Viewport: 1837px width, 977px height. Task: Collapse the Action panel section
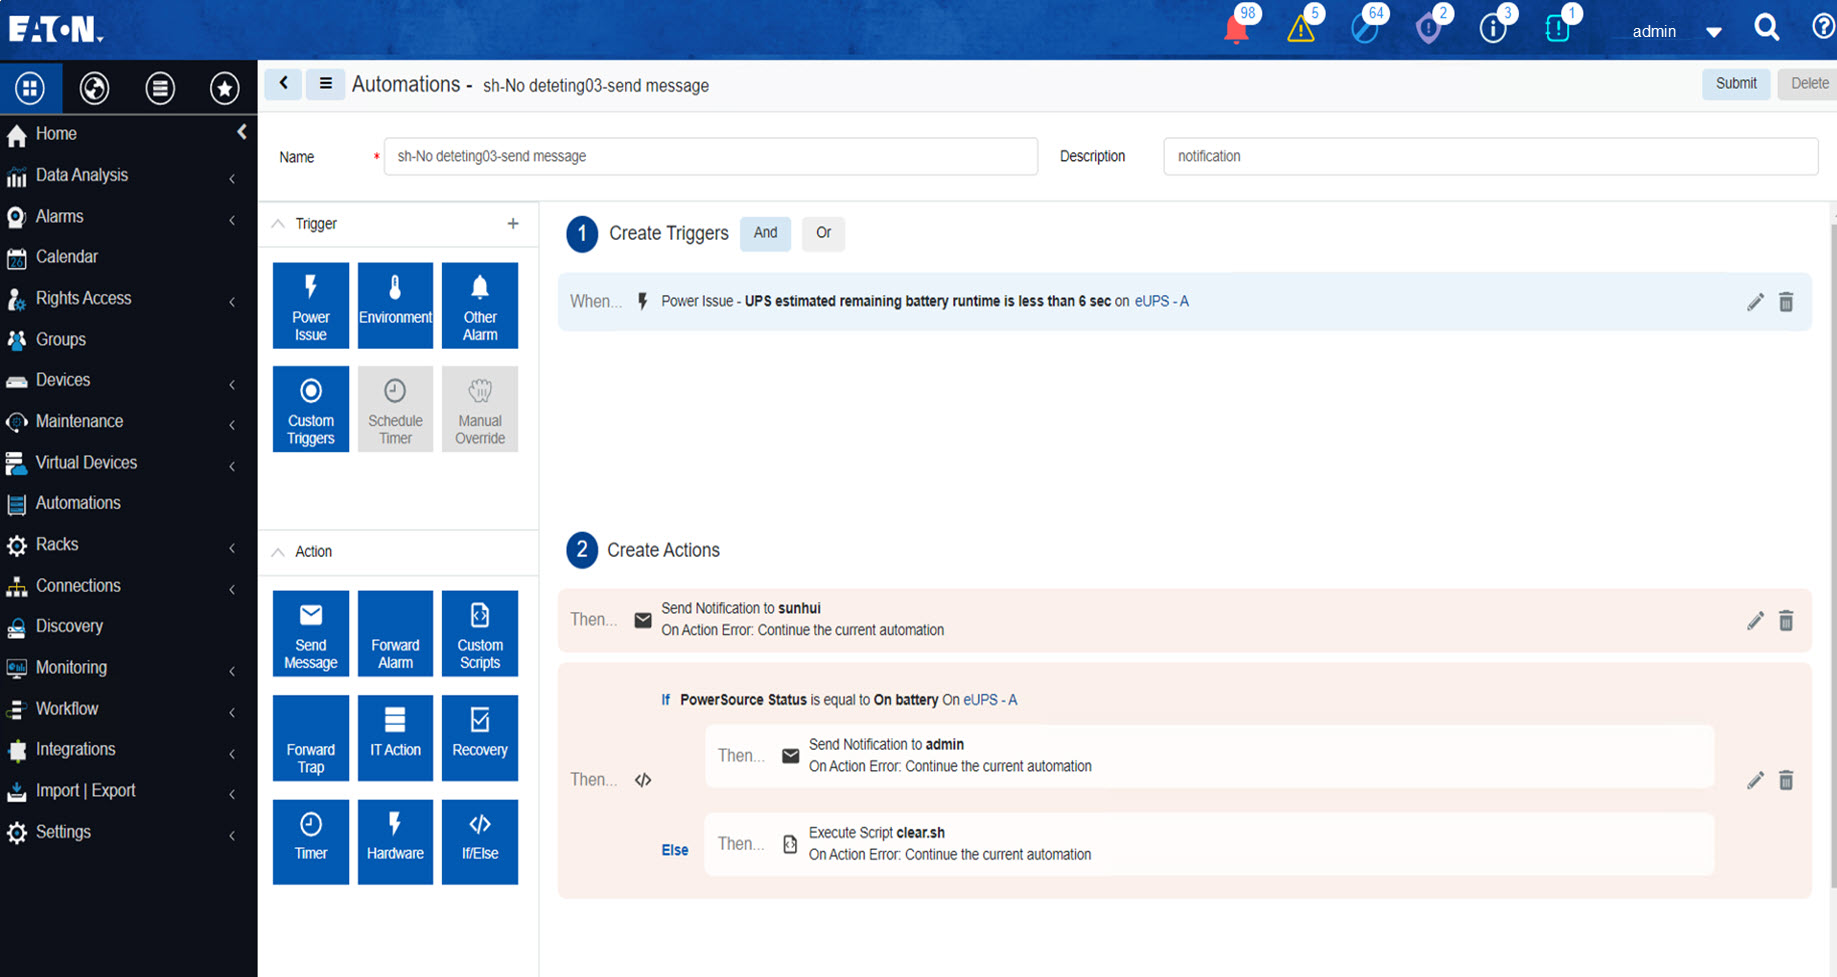(x=279, y=552)
